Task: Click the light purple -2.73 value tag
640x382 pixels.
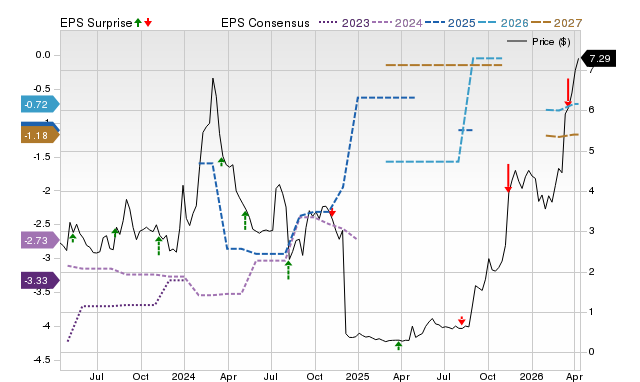Action: (x=40, y=240)
